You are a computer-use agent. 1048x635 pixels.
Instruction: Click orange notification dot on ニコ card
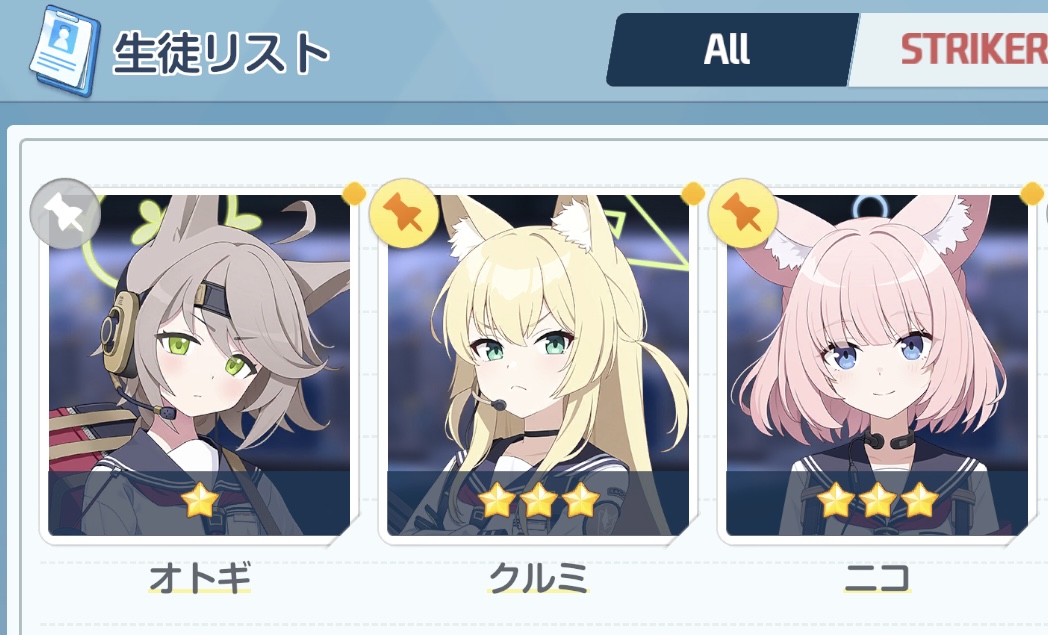[1032, 193]
